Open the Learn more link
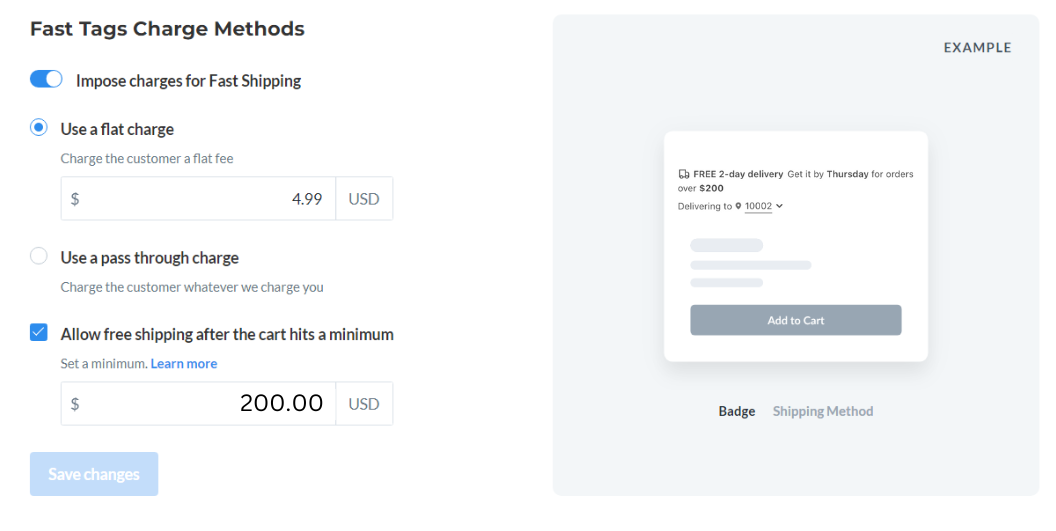 pyautogui.click(x=184, y=364)
